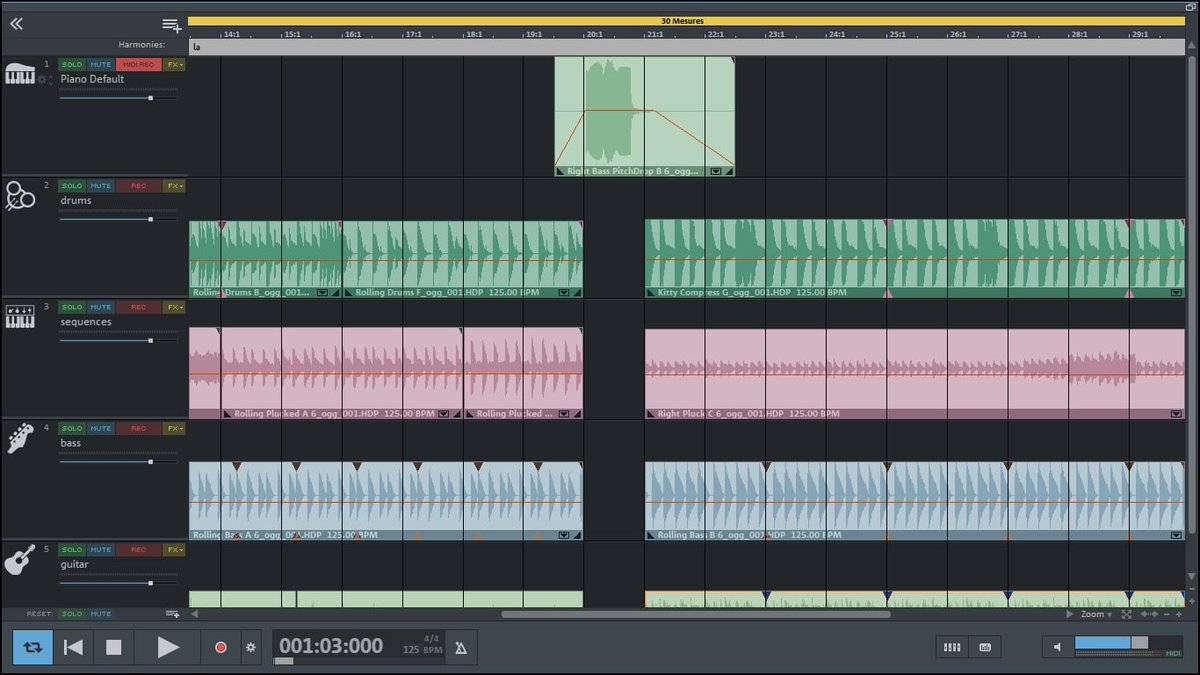Open Right Bass PitchDrop clip menu arrow

click(716, 171)
